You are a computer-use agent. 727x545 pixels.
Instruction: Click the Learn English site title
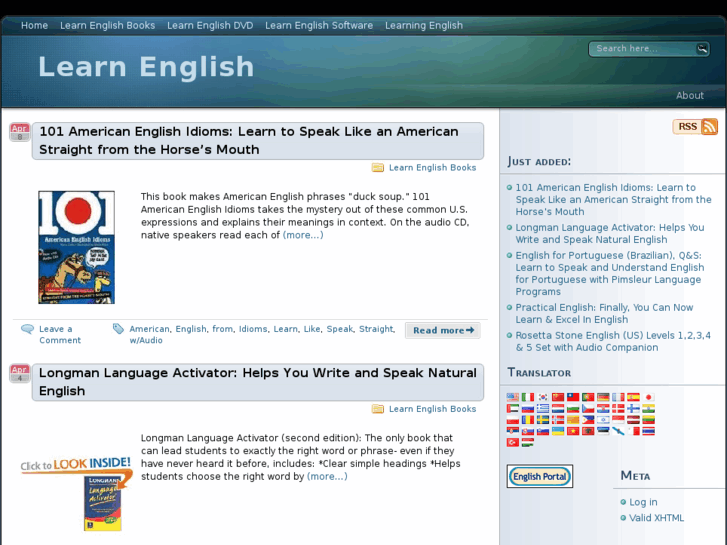pyautogui.click(x=146, y=66)
